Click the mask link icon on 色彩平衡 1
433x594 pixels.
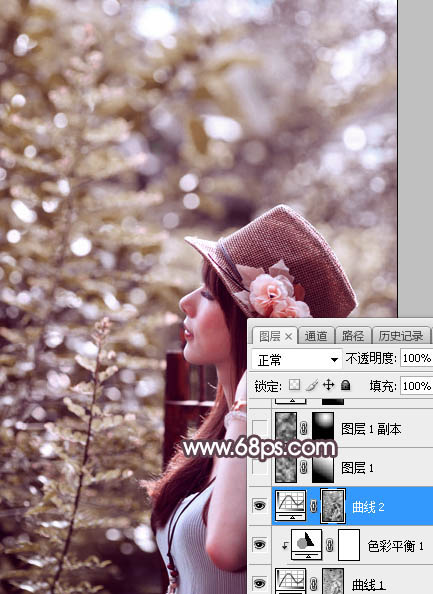coord(330,545)
